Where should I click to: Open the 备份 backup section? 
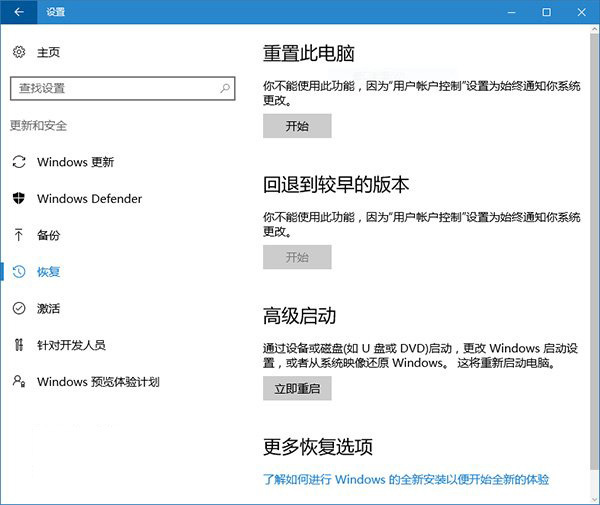[x=48, y=235]
